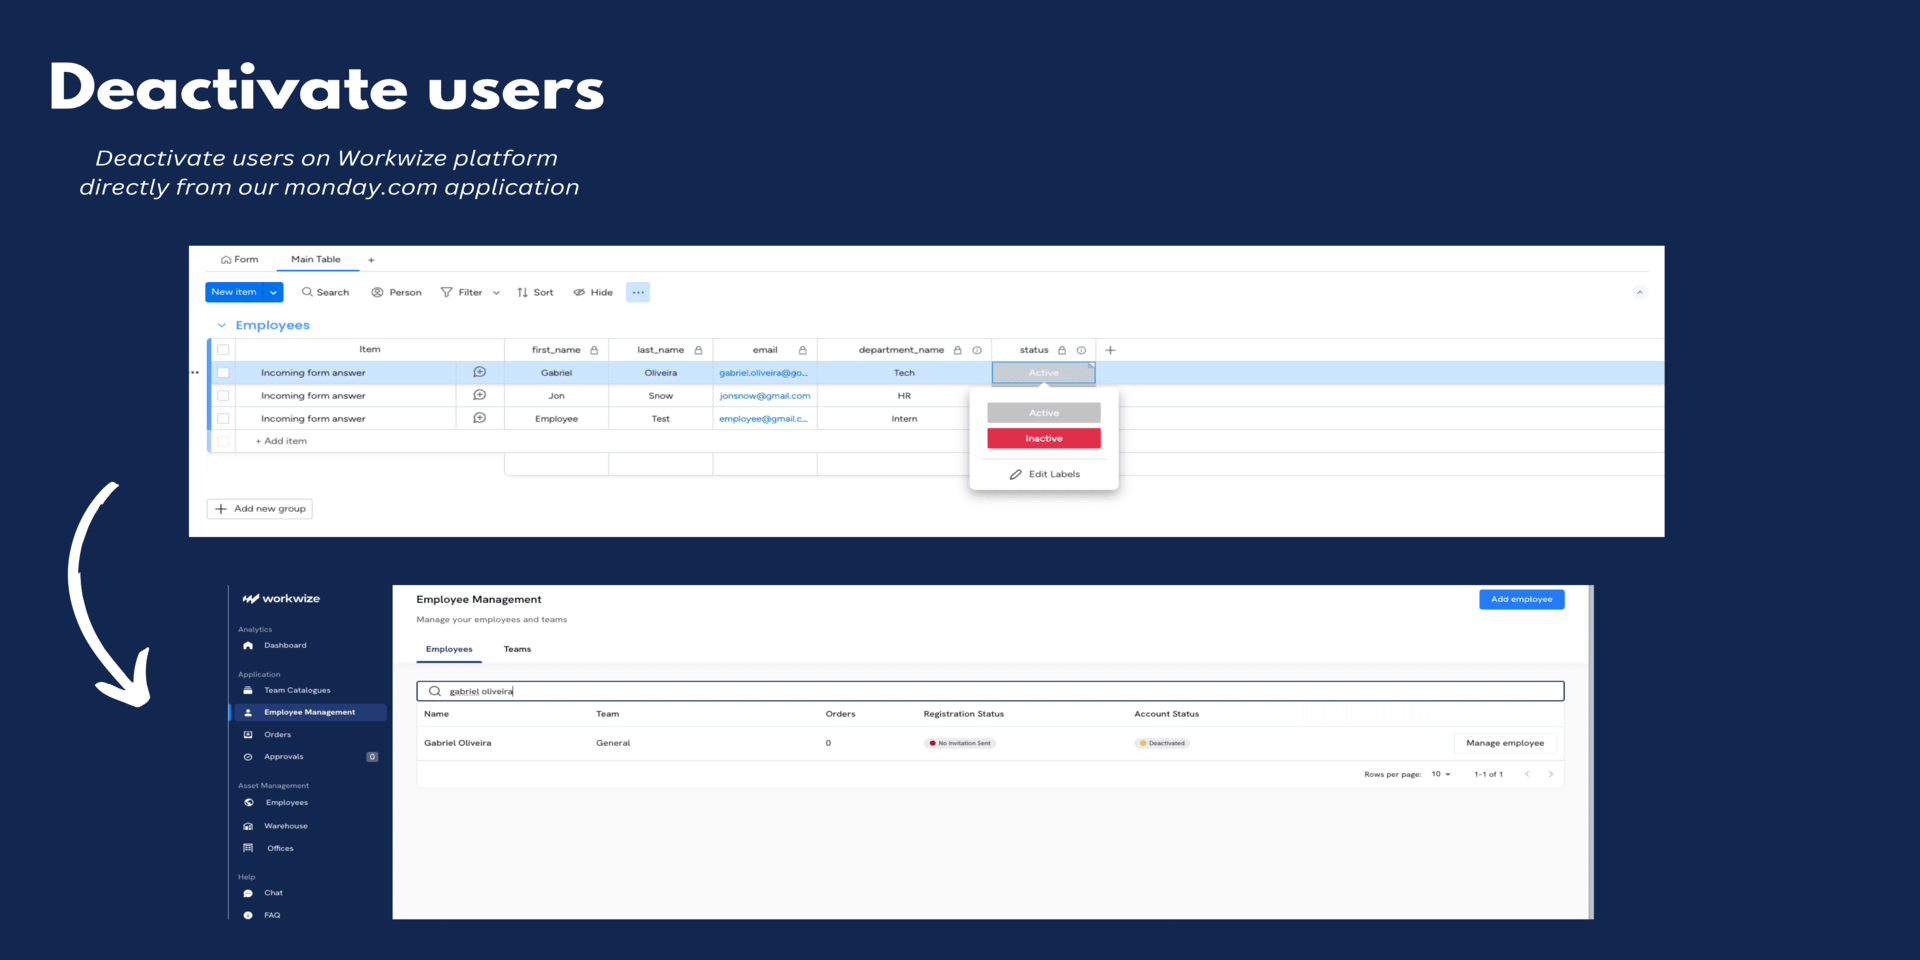The image size is (1920, 960).
Task: Select Employee Management sidebar item
Action: [x=308, y=712]
